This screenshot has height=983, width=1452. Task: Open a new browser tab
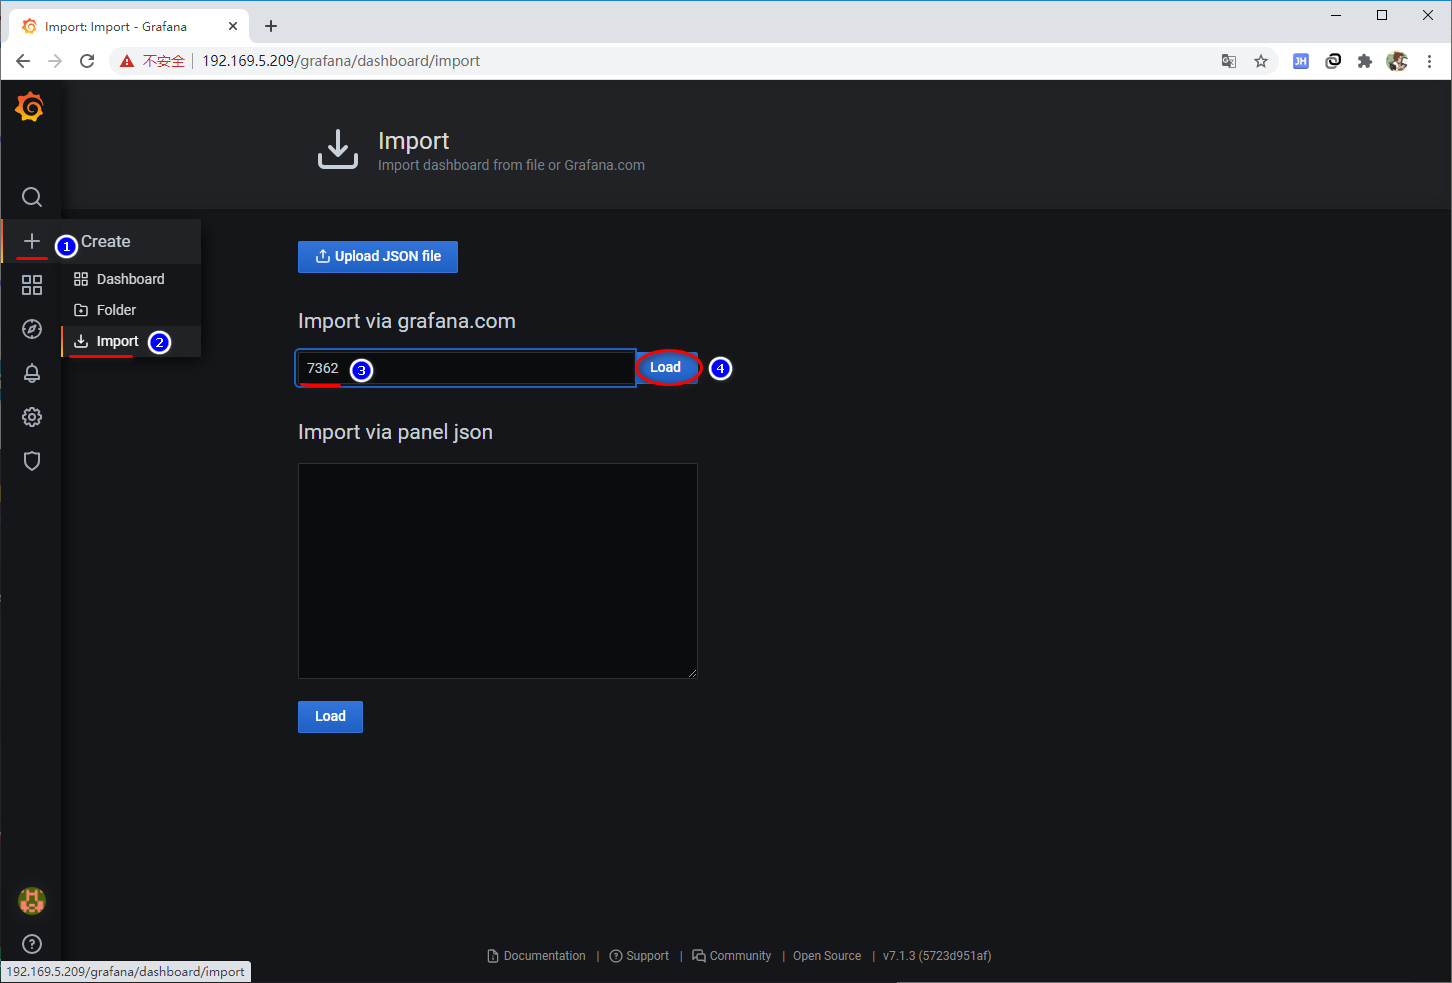(x=271, y=27)
